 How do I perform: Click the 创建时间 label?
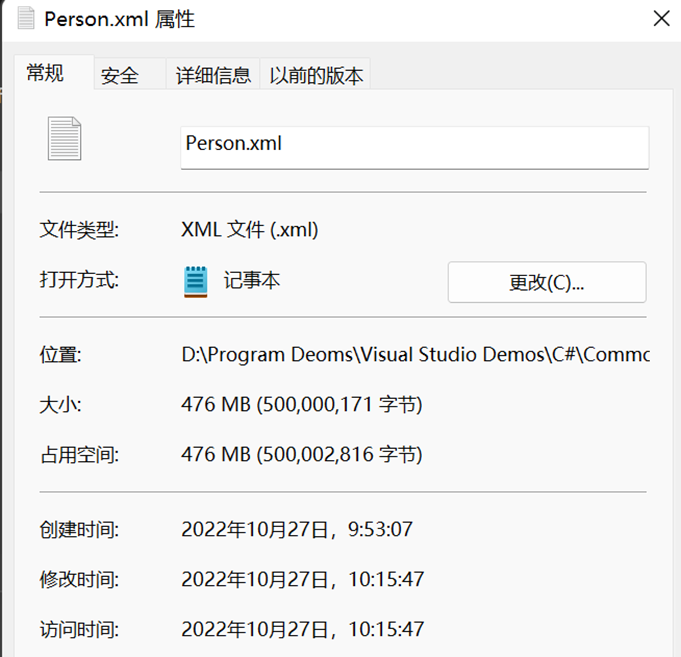tap(79, 530)
